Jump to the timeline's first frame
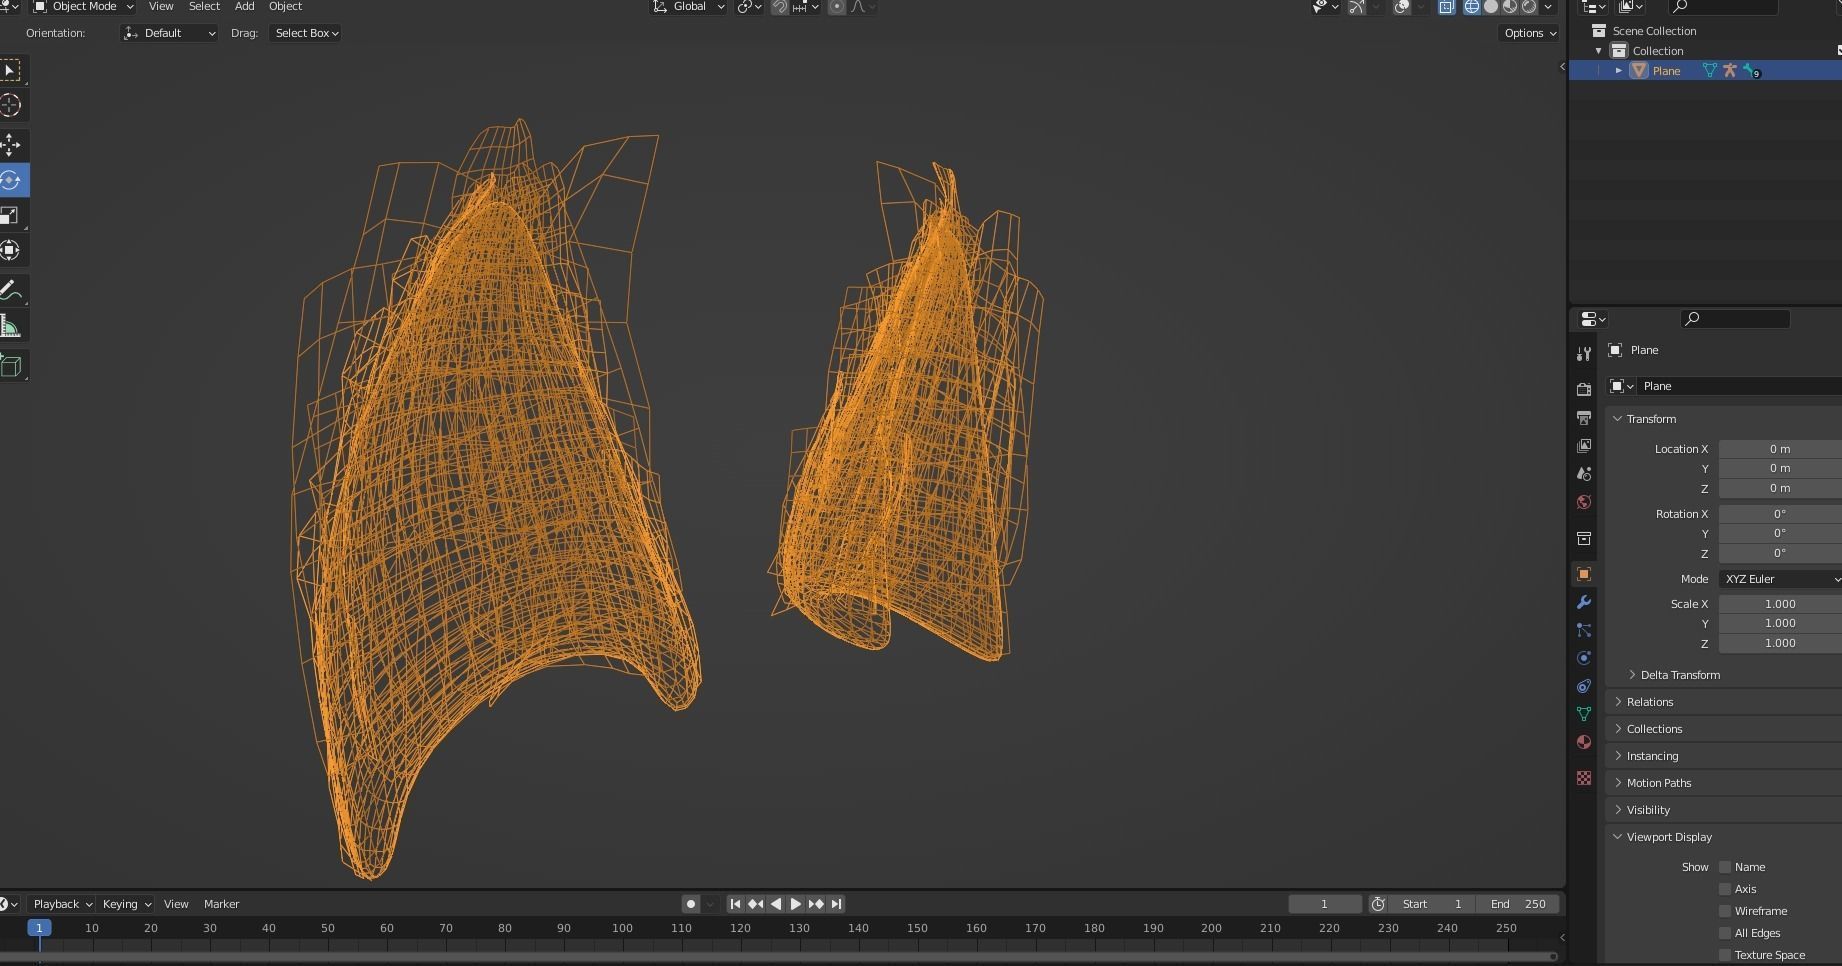This screenshot has height=966, width=1842. 735,904
